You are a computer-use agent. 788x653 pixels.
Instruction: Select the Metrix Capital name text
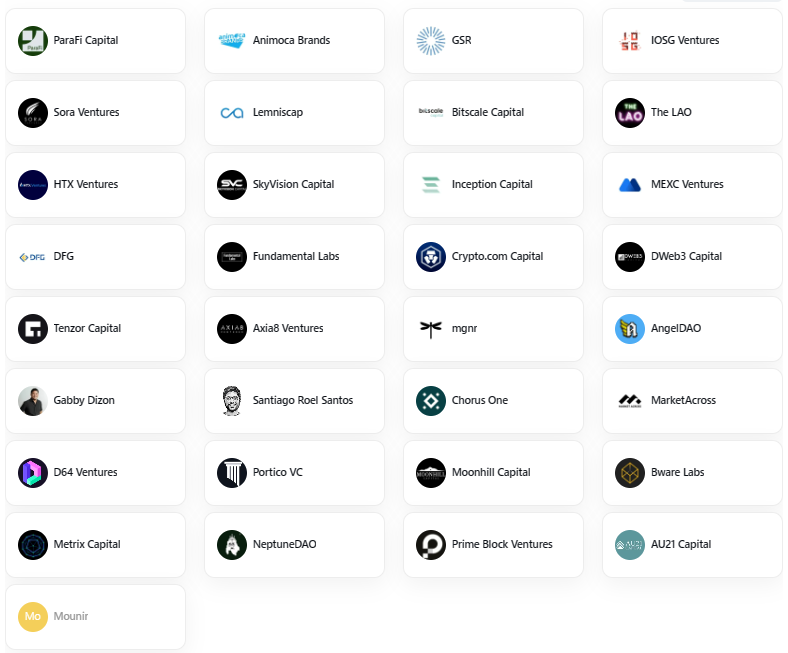pos(87,544)
